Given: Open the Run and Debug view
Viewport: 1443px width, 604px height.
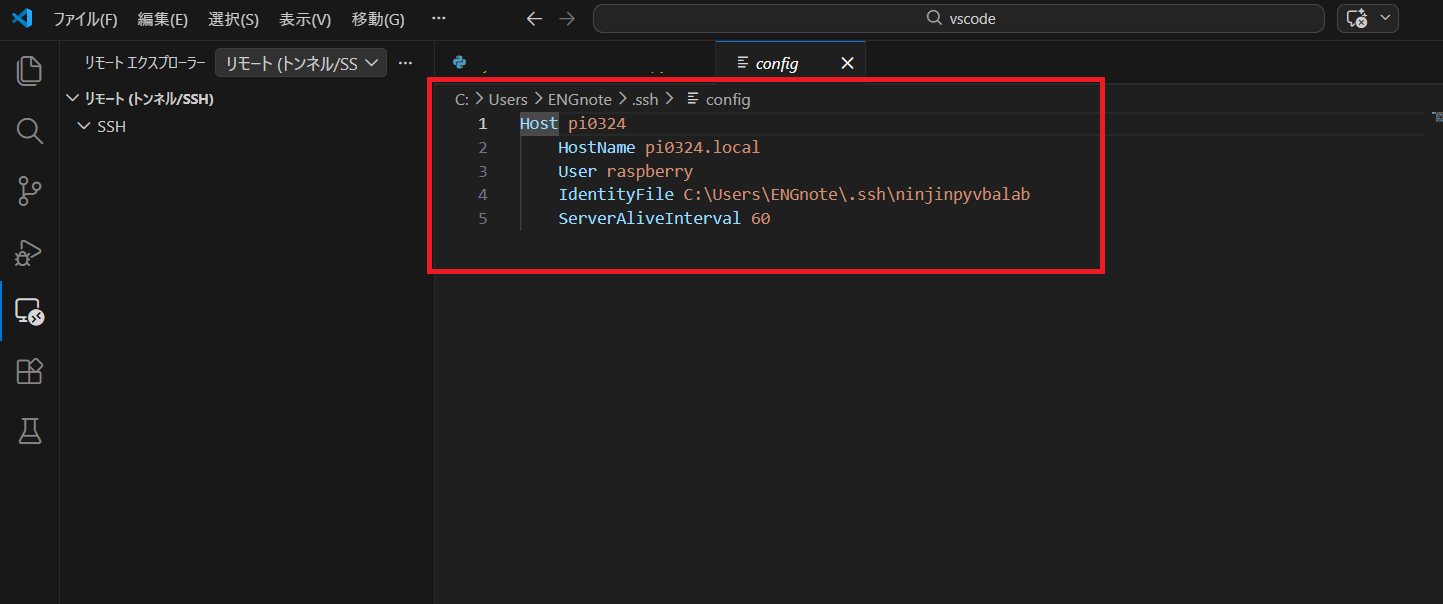Looking at the screenshot, I should (x=30, y=251).
